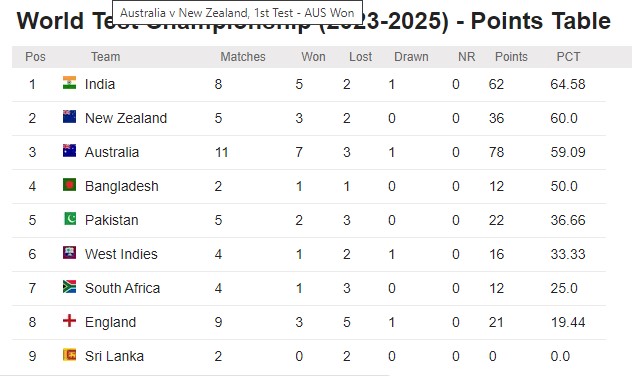632x376 pixels.
Task: Open the India team name
Action: pos(100,84)
